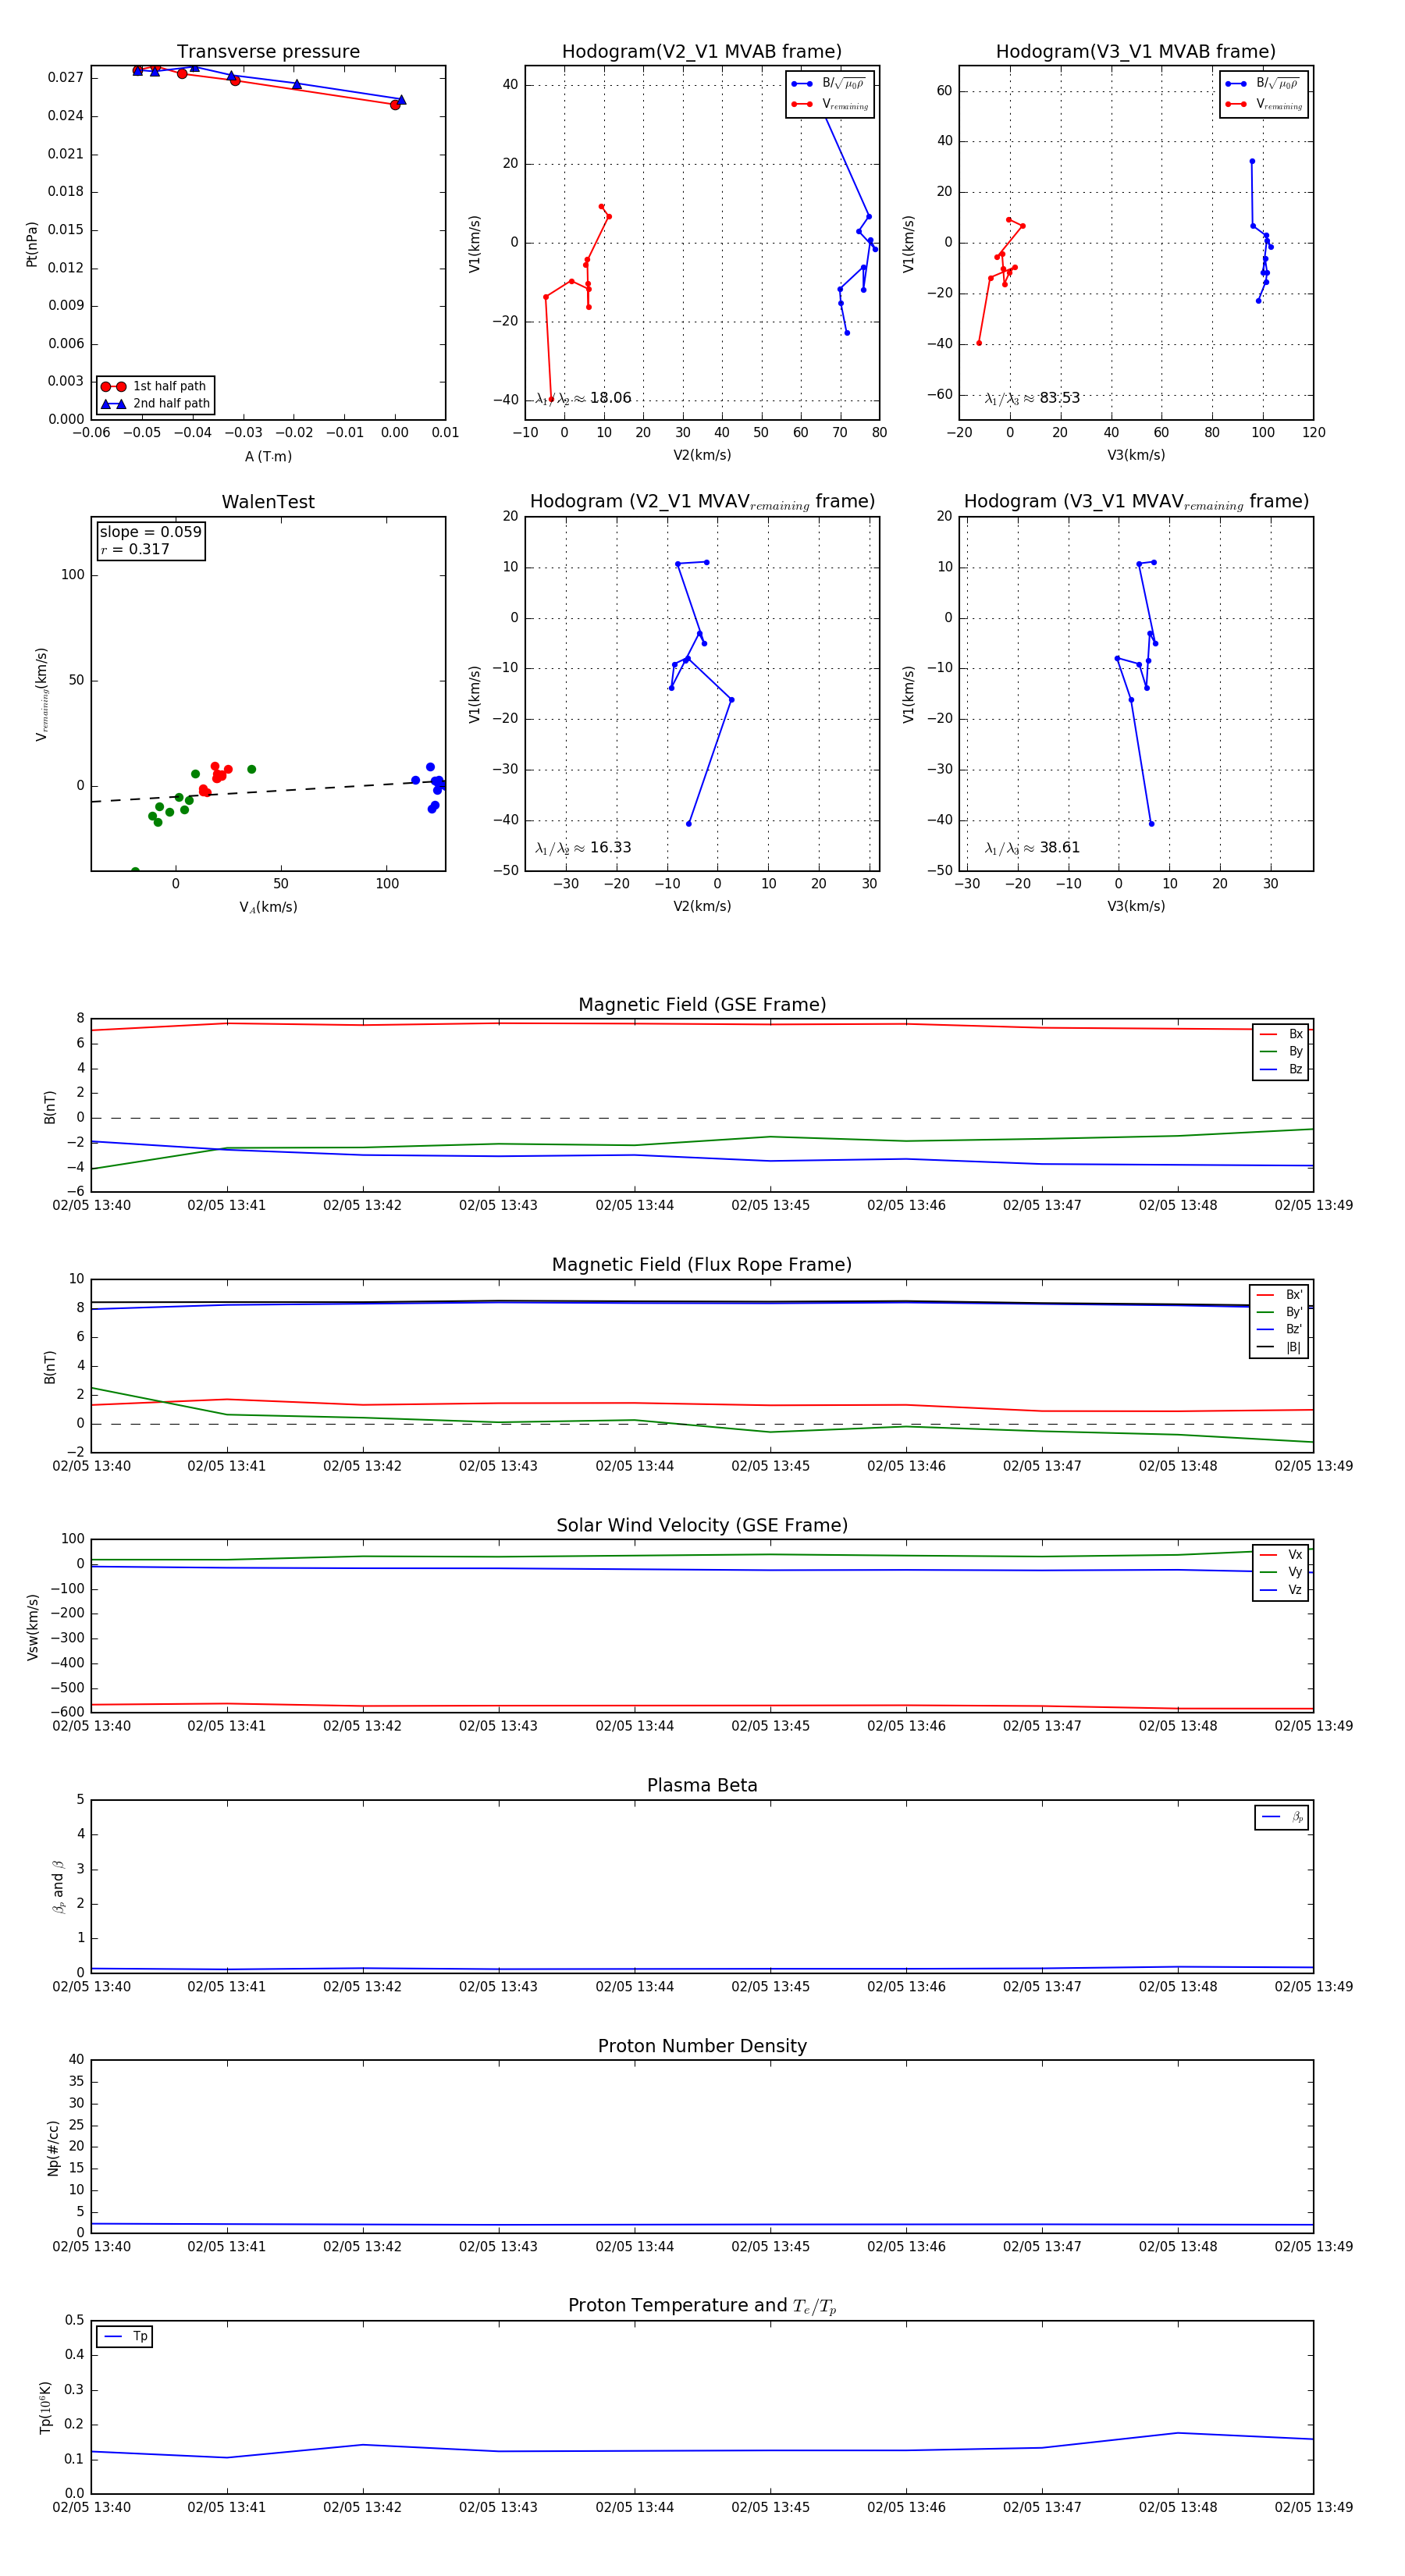Image resolution: width=1405 pixels, height=2576 pixels.
Task: Click the λ1/λ2 ≈ 18.06 annotation
Action: [x=584, y=398]
